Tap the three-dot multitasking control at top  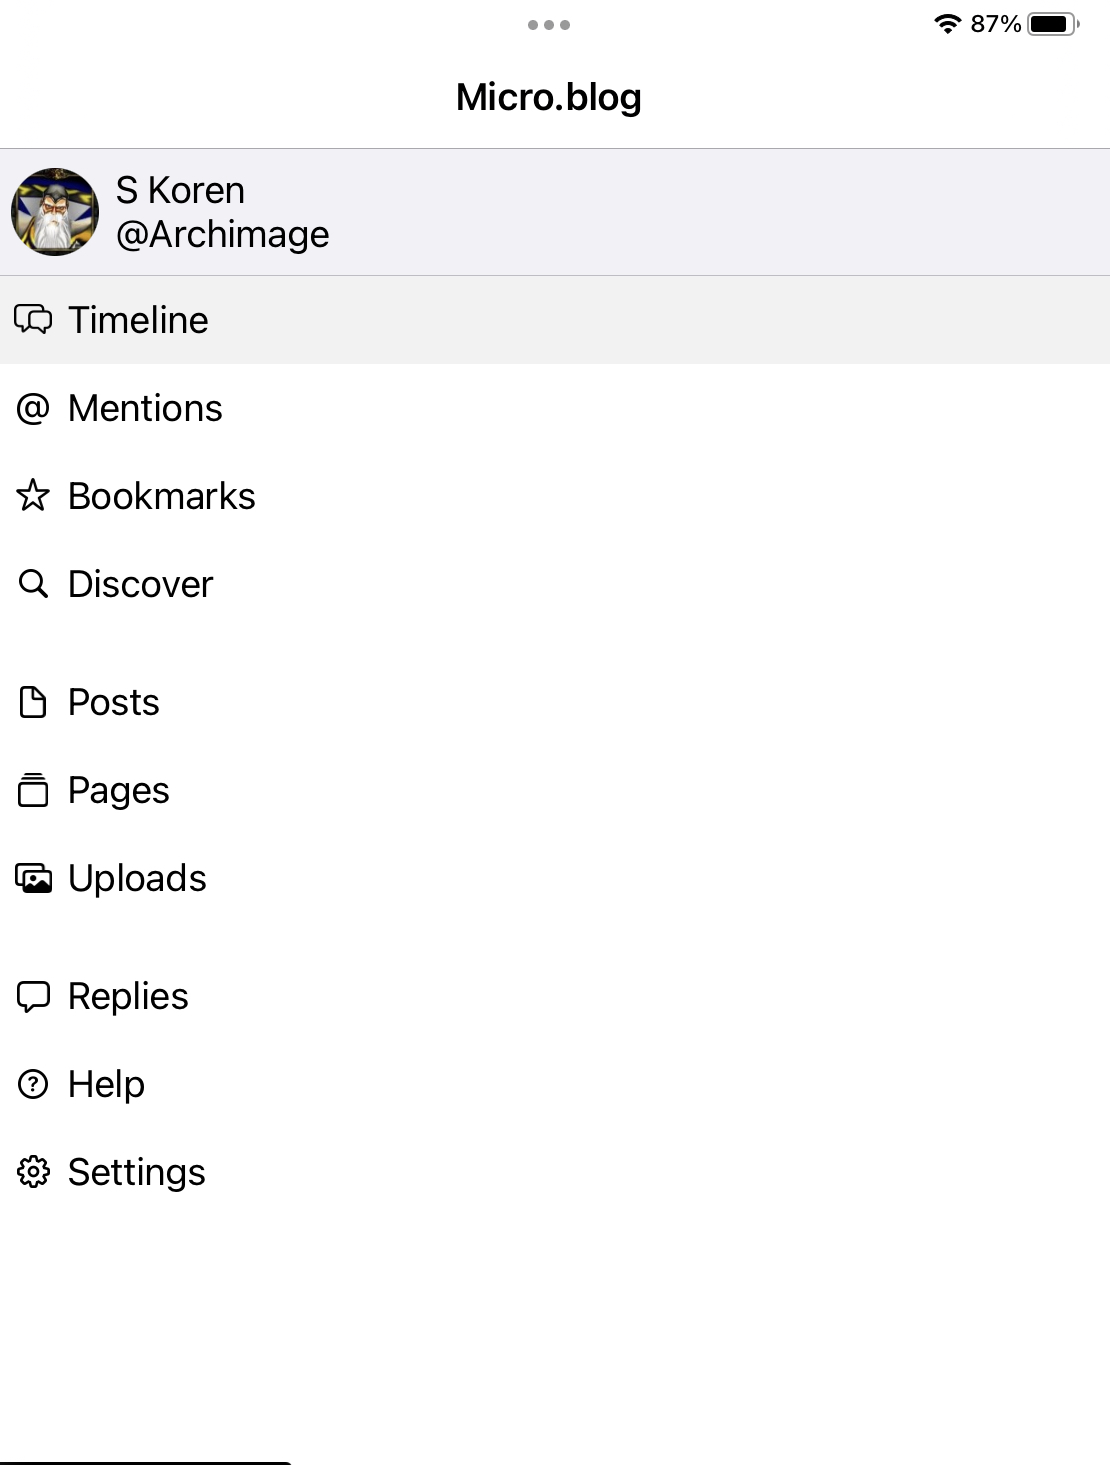549,25
